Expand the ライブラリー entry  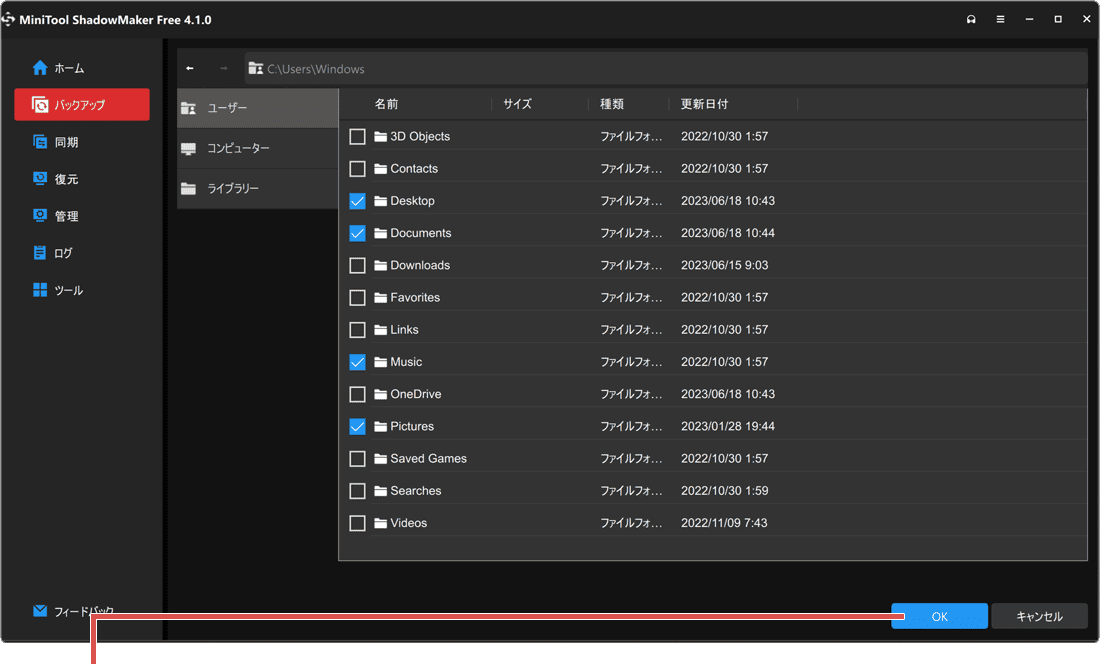pyautogui.click(x=257, y=188)
